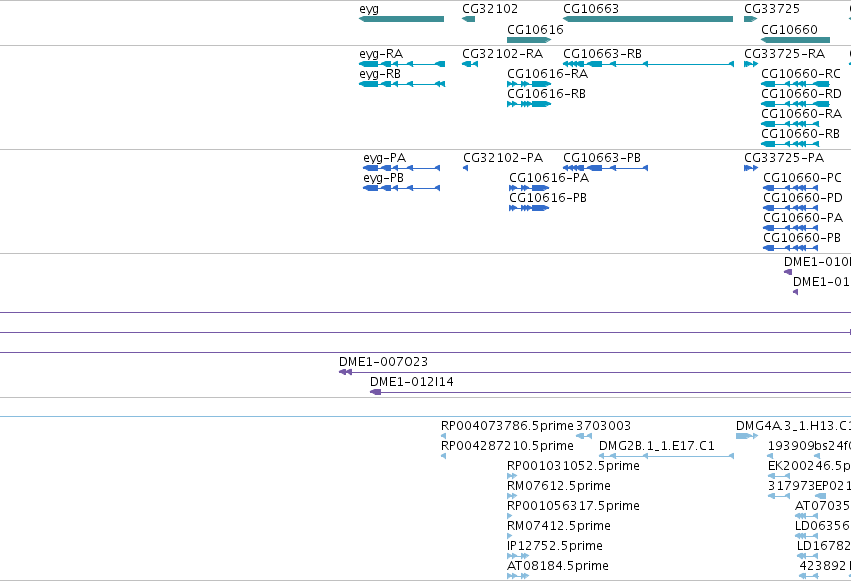Click the RM07412.5prime EST glyph
This screenshot has height=581, width=851.
510,537
